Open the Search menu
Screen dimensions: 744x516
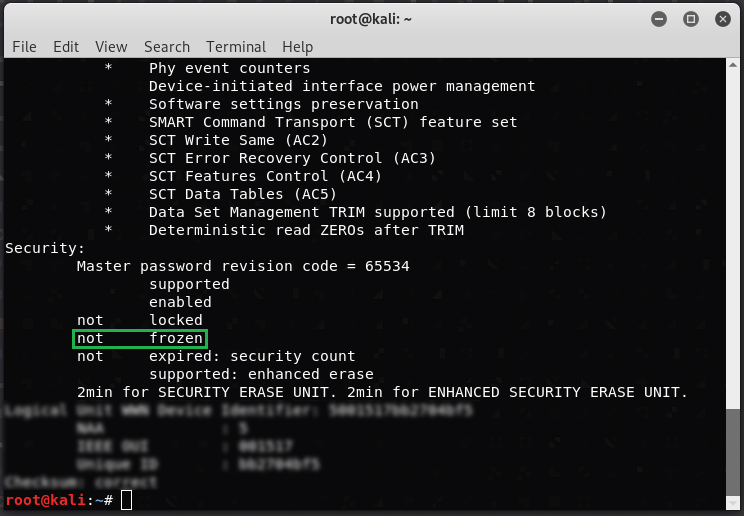(x=166, y=47)
